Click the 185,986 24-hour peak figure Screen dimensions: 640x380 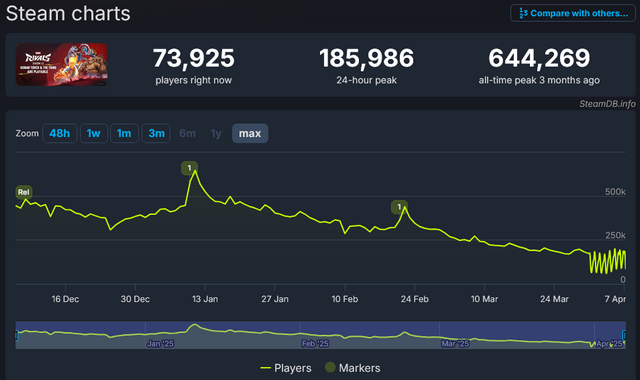pyautogui.click(x=367, y=58)
